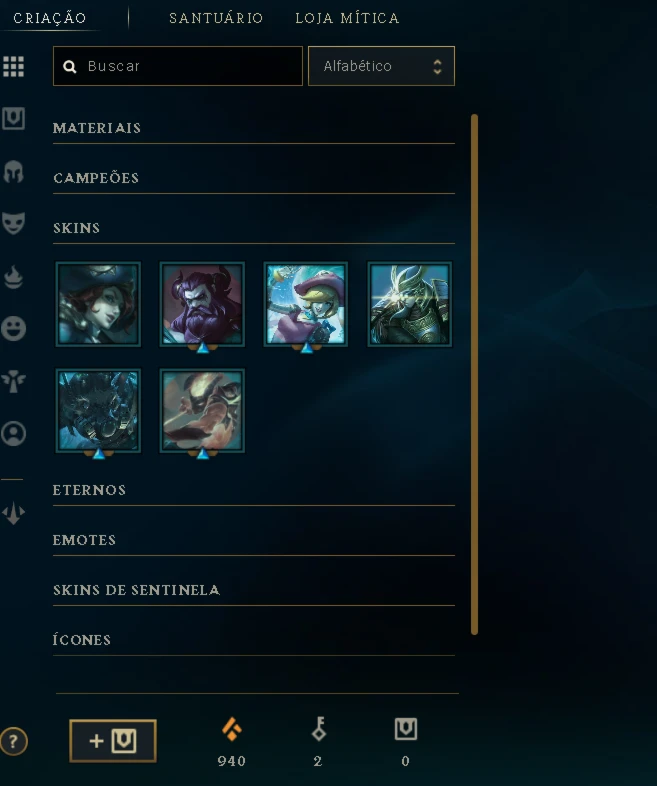Click into the Buscar search field
This screenshot has width=657, height=786.
[178, 66]
